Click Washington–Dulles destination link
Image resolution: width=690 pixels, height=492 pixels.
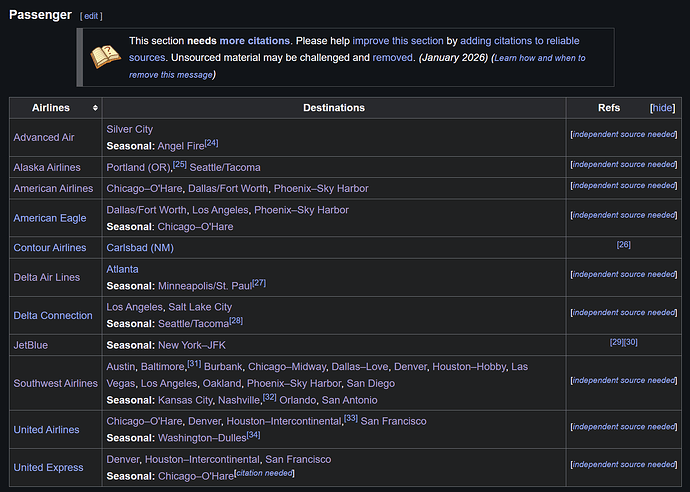point(202,438)
